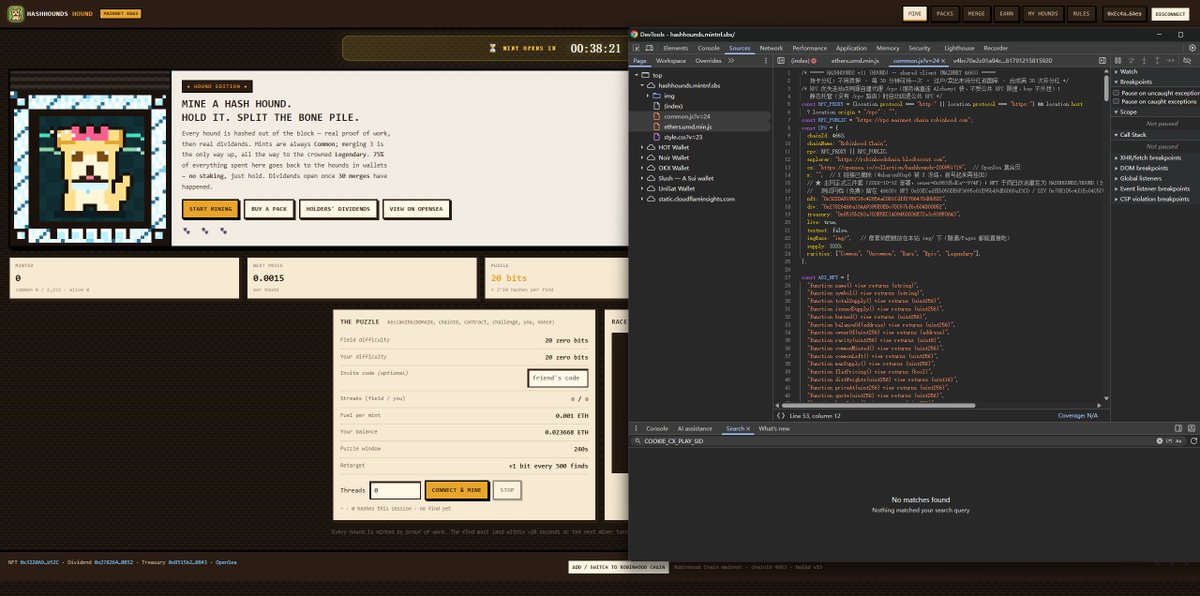Click the BUY A PACK button

269,209
